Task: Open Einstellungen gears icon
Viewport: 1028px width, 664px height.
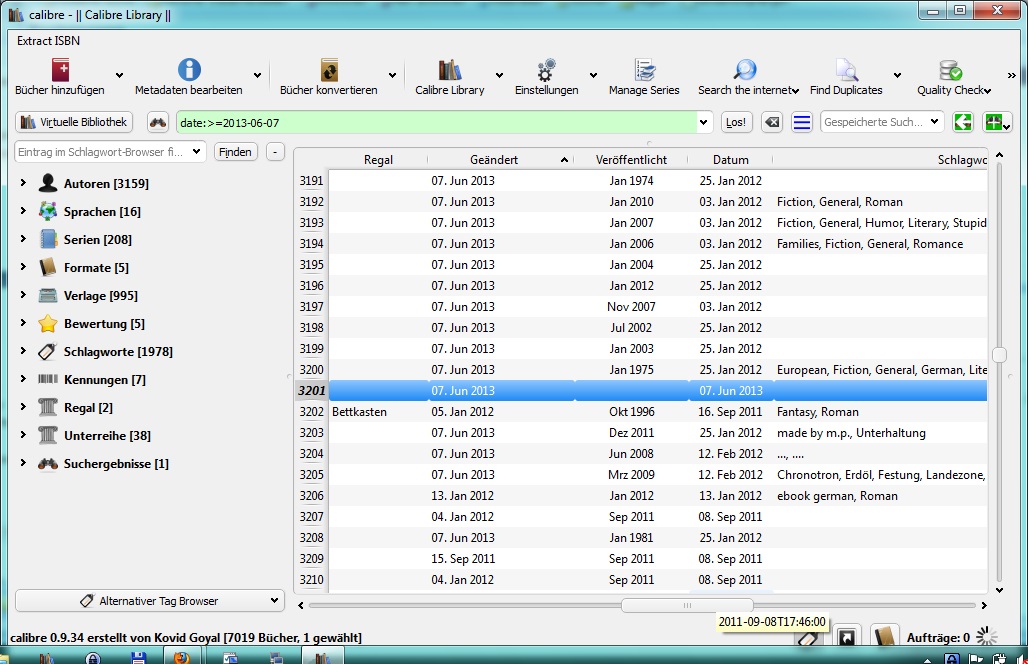Action: pyautogui.click(x=546, y=69)
